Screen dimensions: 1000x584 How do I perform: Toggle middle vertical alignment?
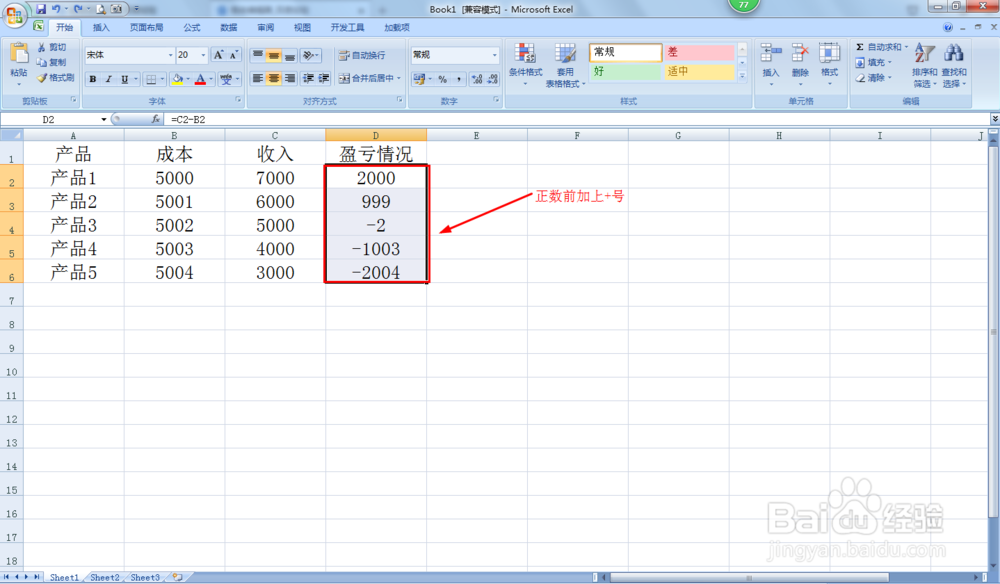click(274, 55)
